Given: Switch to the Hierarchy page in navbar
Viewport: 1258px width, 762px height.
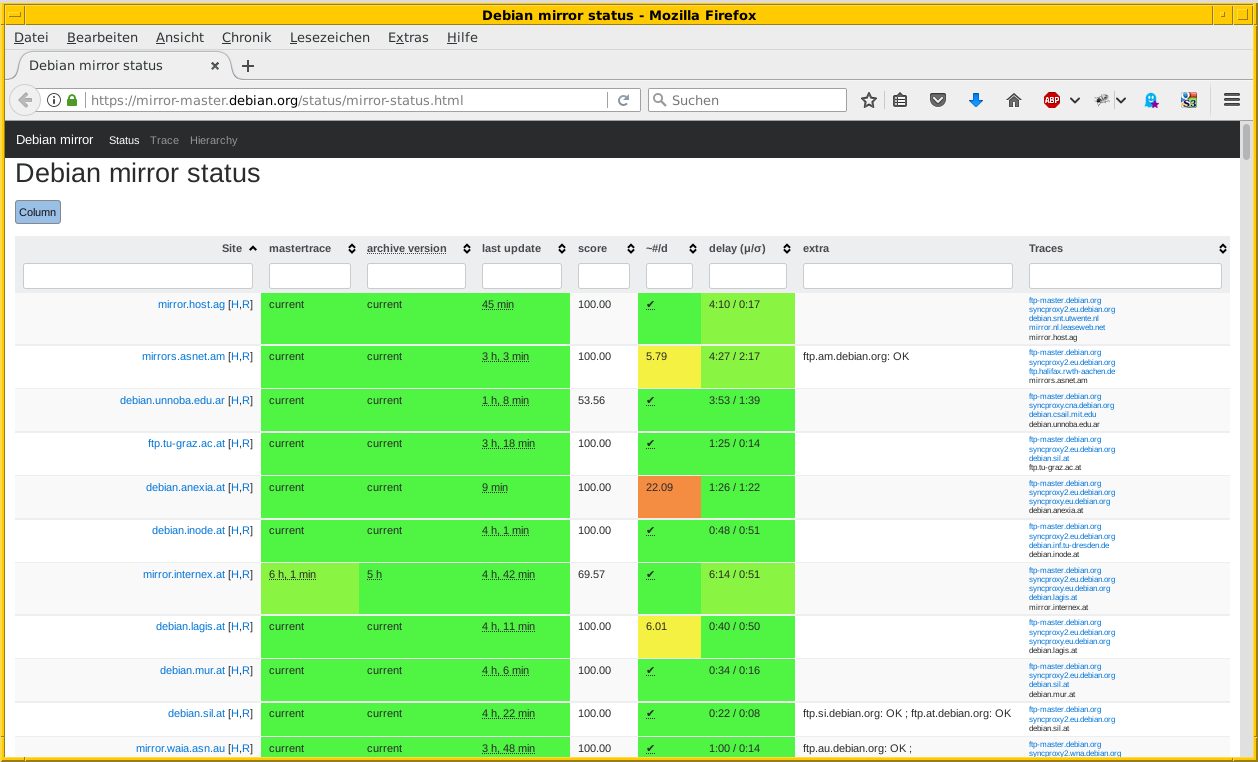Looking at the screenshot, I should click(x=213, y=140).
